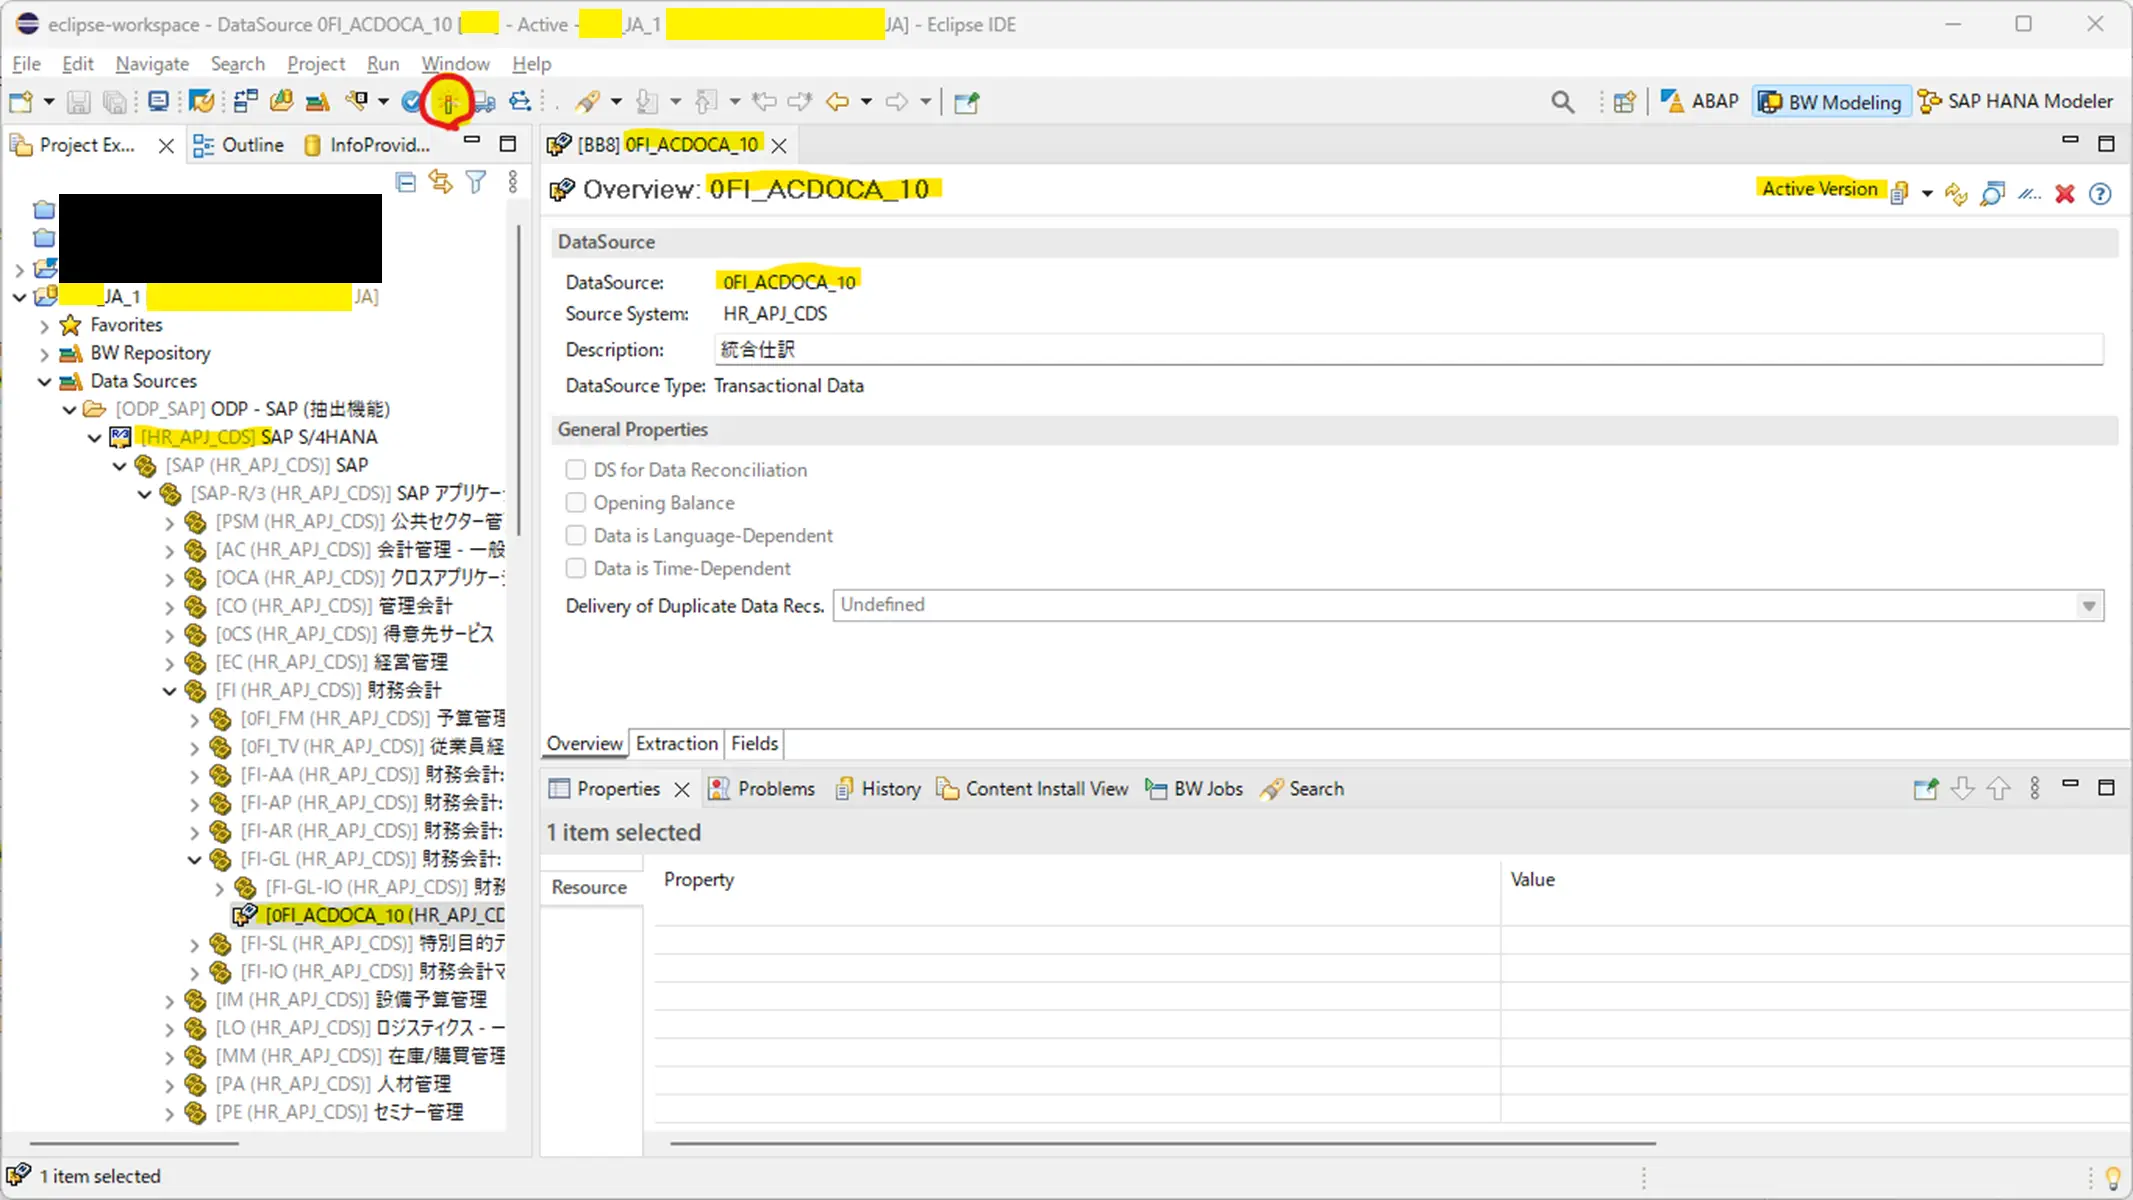Open the Navigate menu
Viewport: 2133px width, 1200px height.
coord(152,64)
